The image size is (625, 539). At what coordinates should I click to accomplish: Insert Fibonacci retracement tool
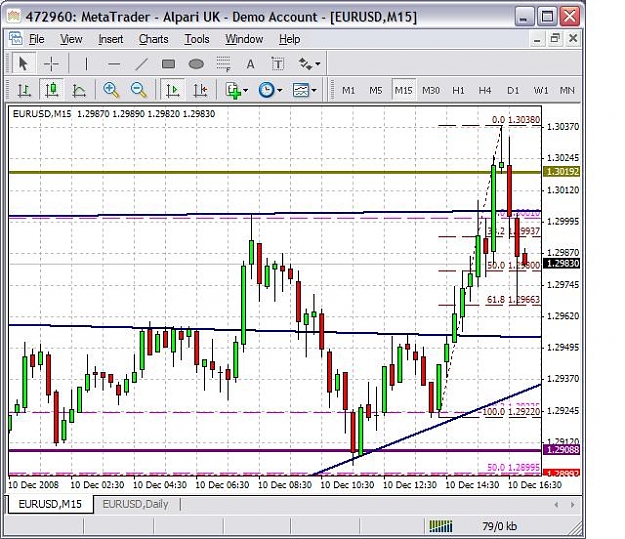pos(223,64)
